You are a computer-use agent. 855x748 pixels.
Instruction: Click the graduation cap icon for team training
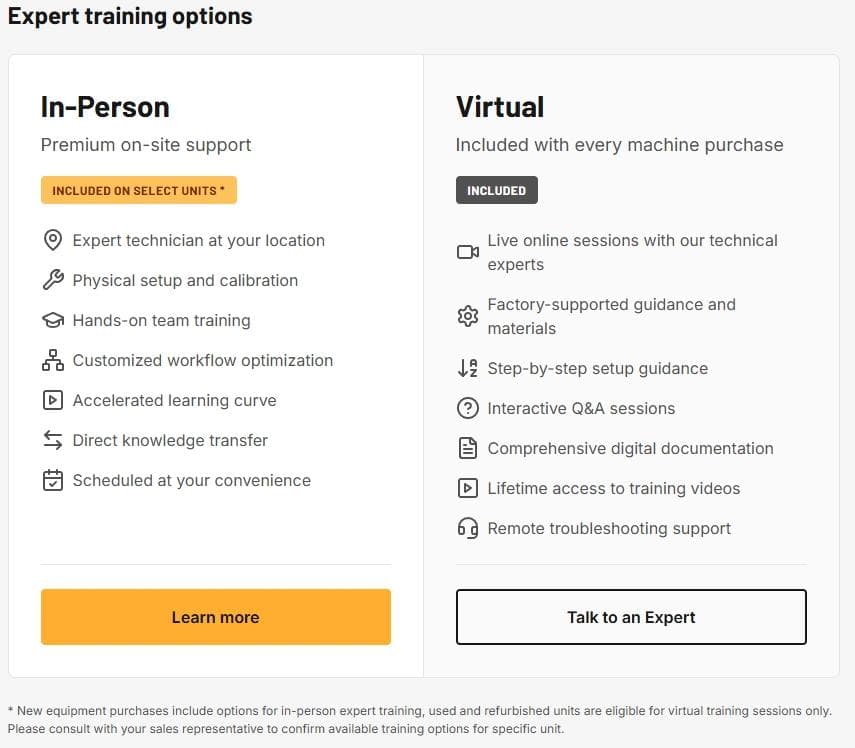[52, 321]
